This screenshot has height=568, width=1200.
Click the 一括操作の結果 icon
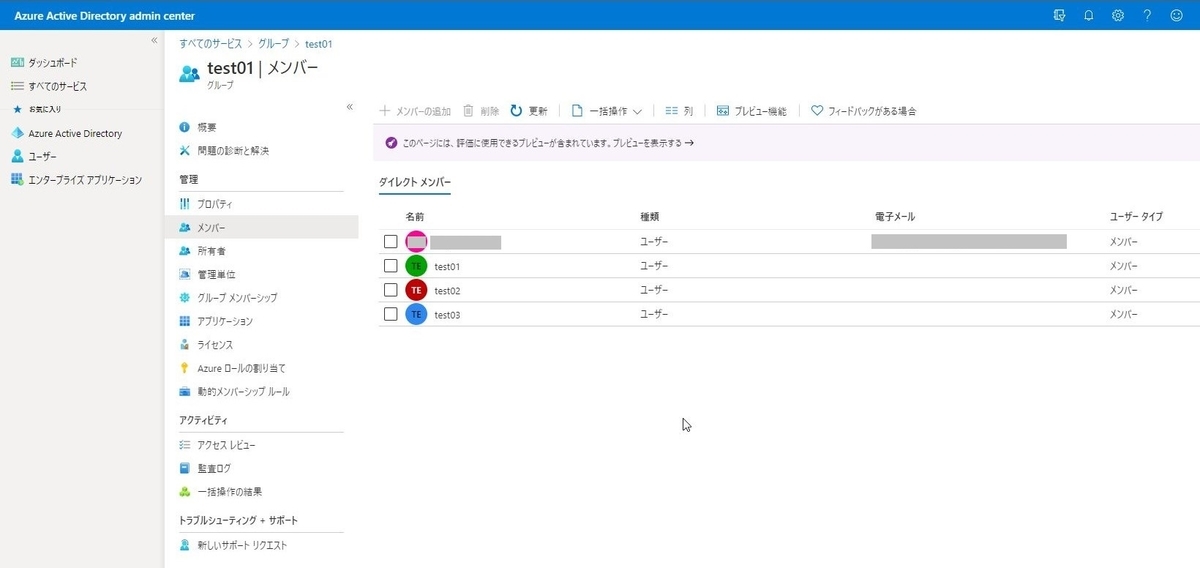pyautogui.click(x=184, y=491)
